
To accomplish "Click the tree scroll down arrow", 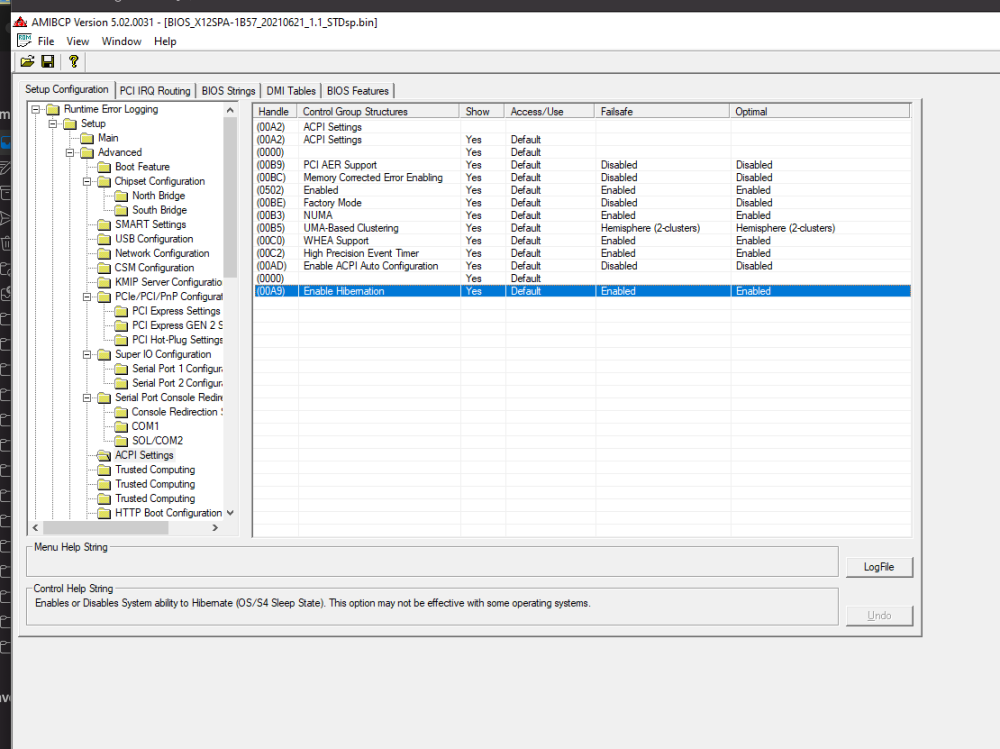I will coord(230,513).
